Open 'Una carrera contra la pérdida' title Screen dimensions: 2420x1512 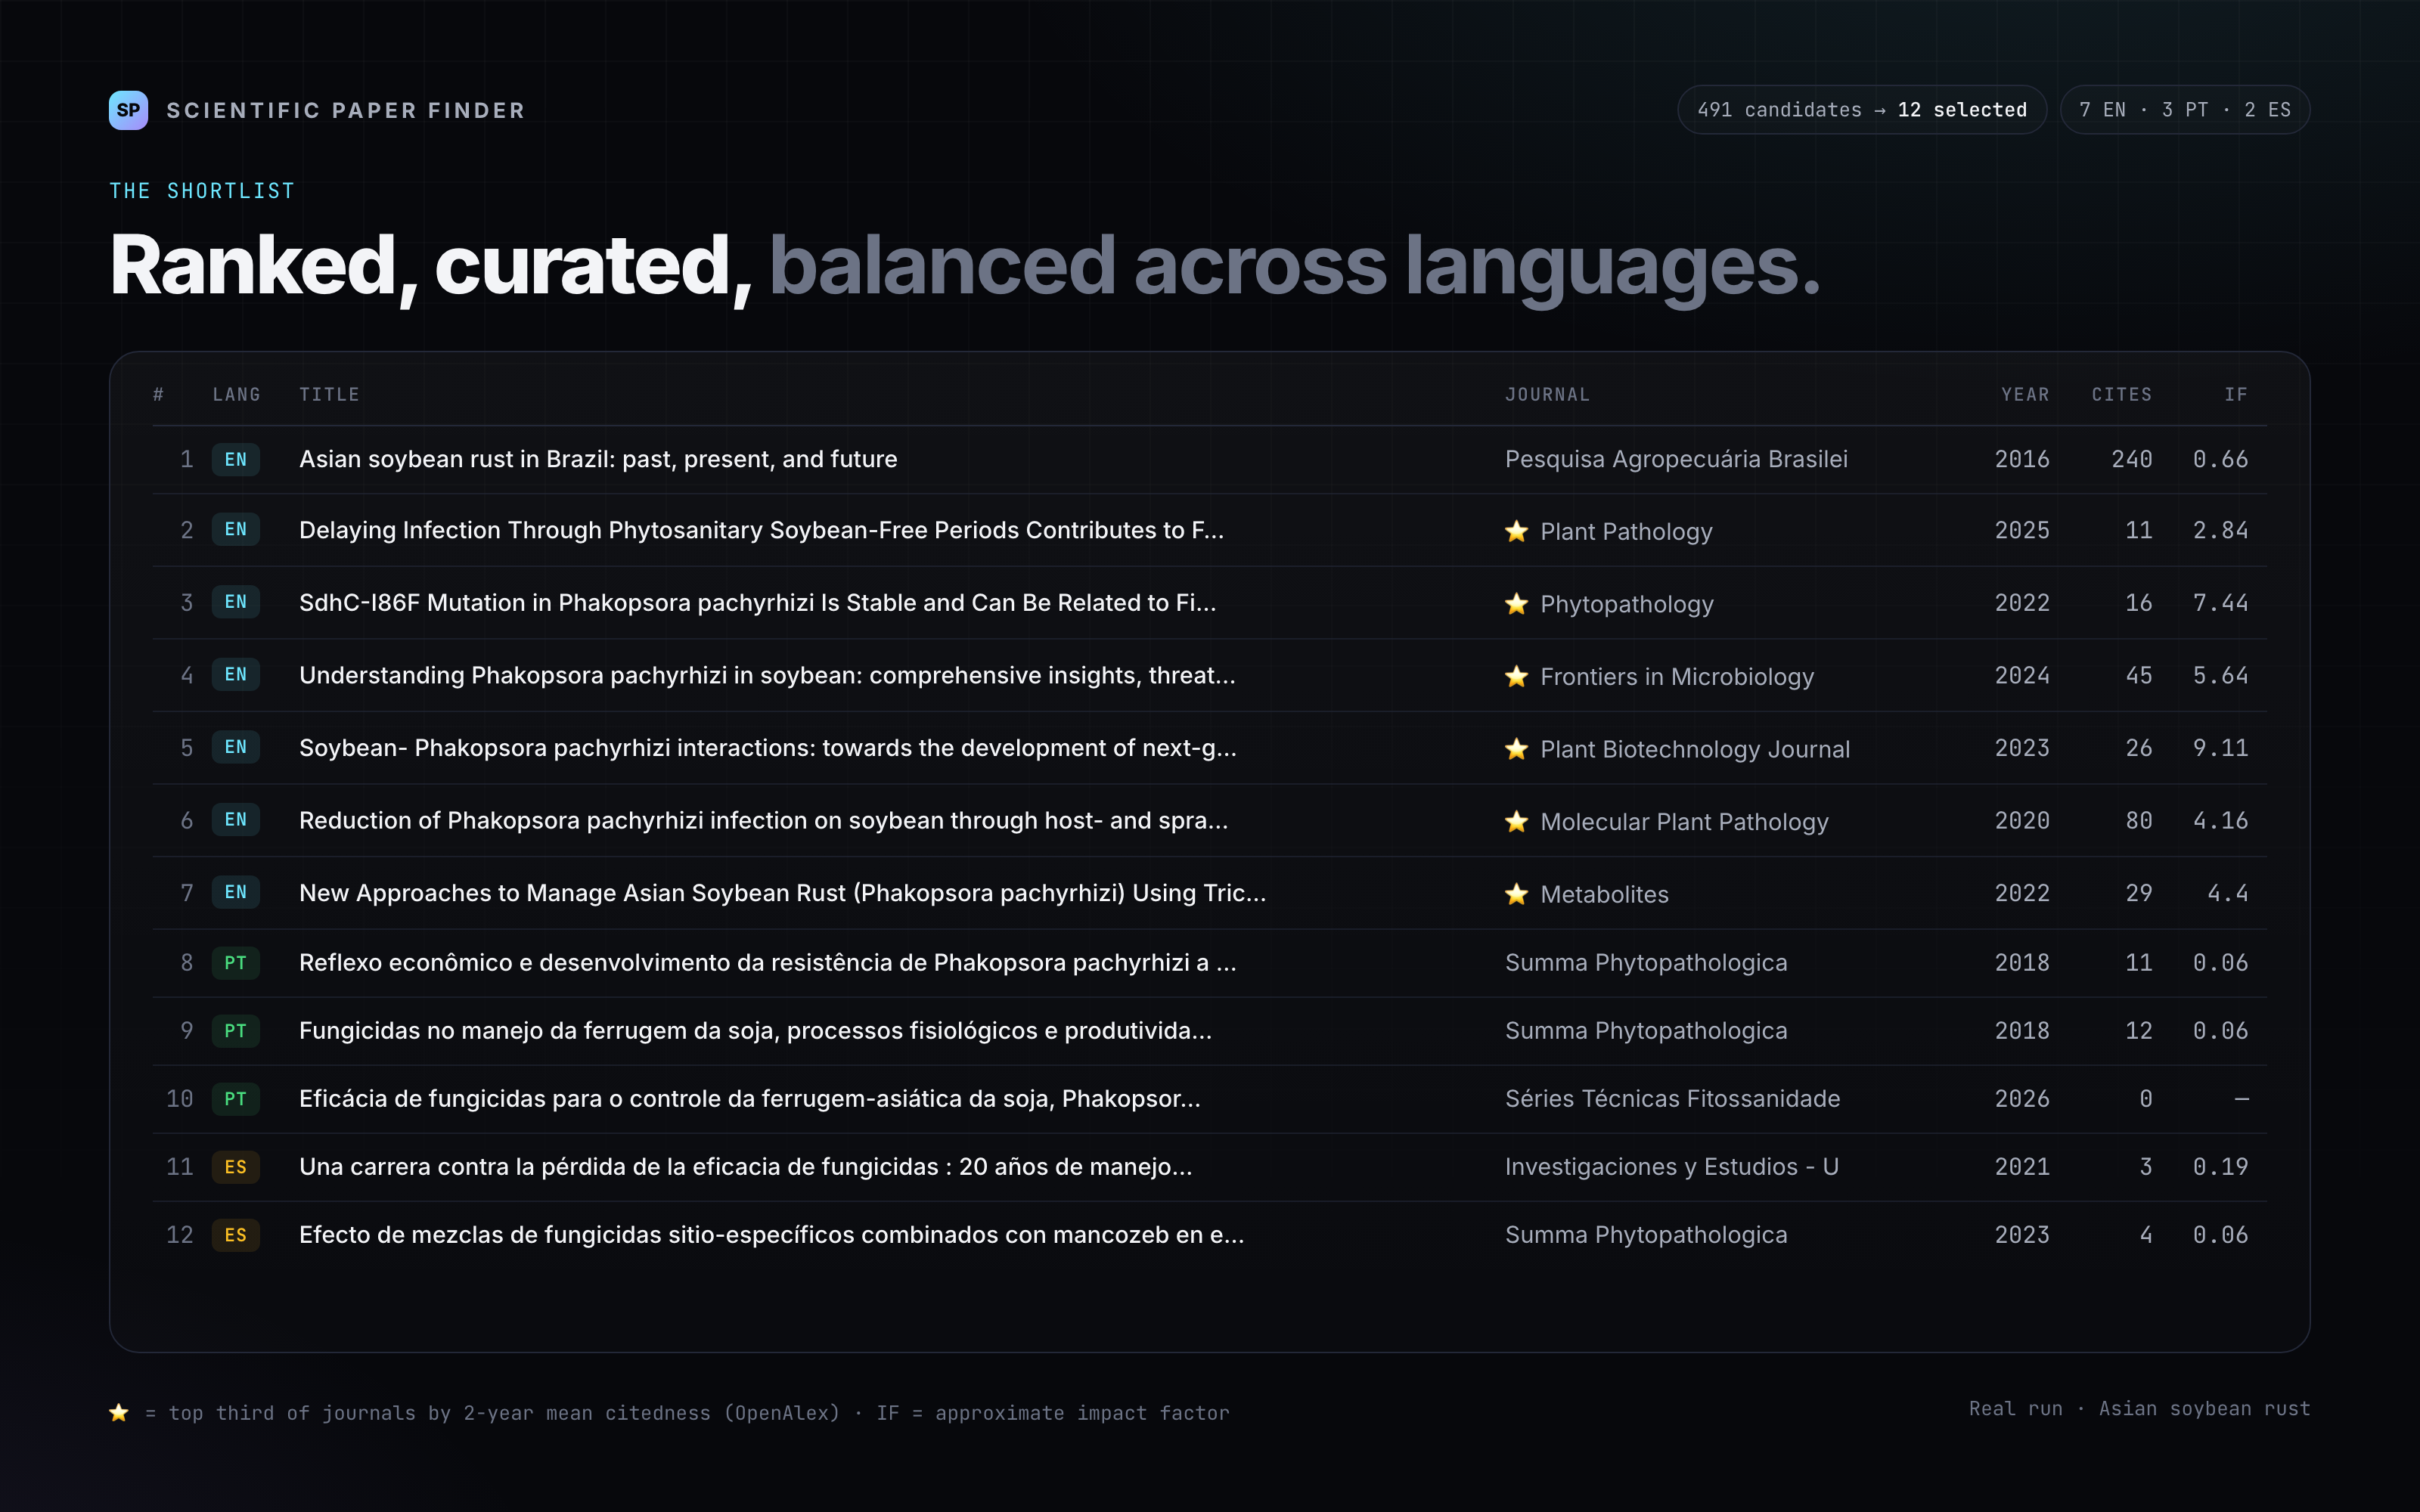click(745, 1167)
